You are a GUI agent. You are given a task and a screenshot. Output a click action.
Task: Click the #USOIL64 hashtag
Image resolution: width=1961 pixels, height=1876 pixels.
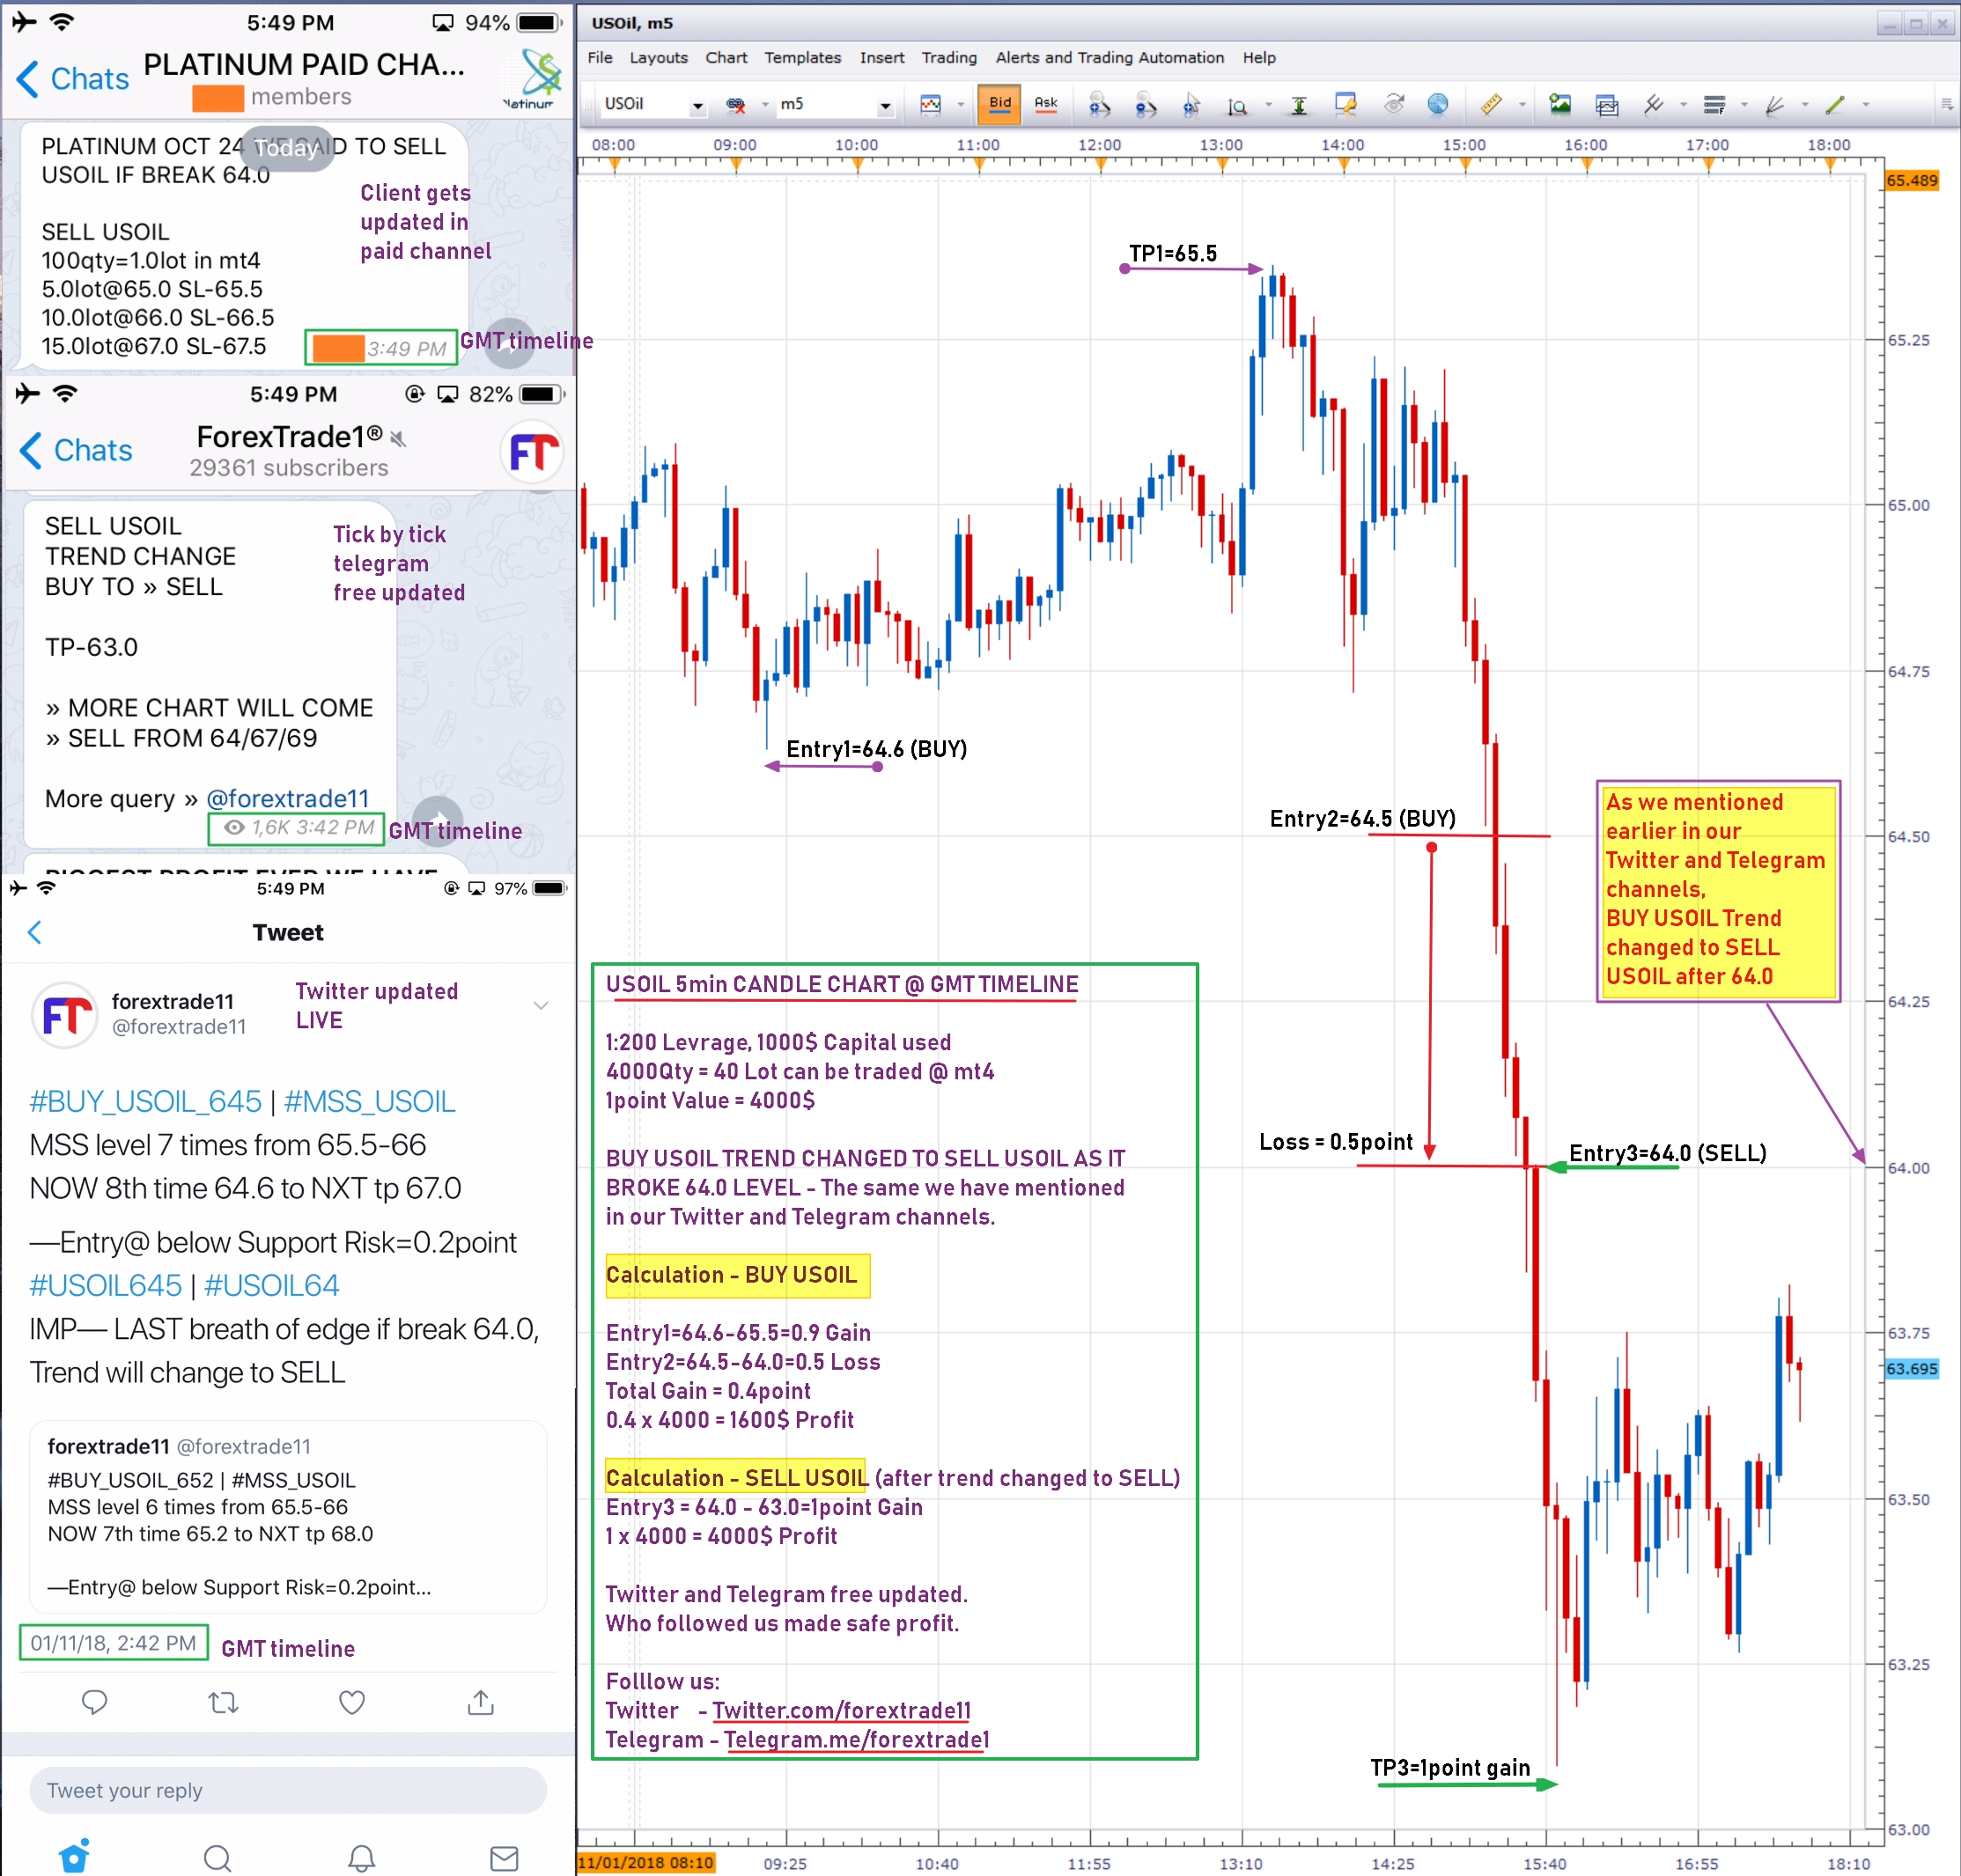[272, 1285]
